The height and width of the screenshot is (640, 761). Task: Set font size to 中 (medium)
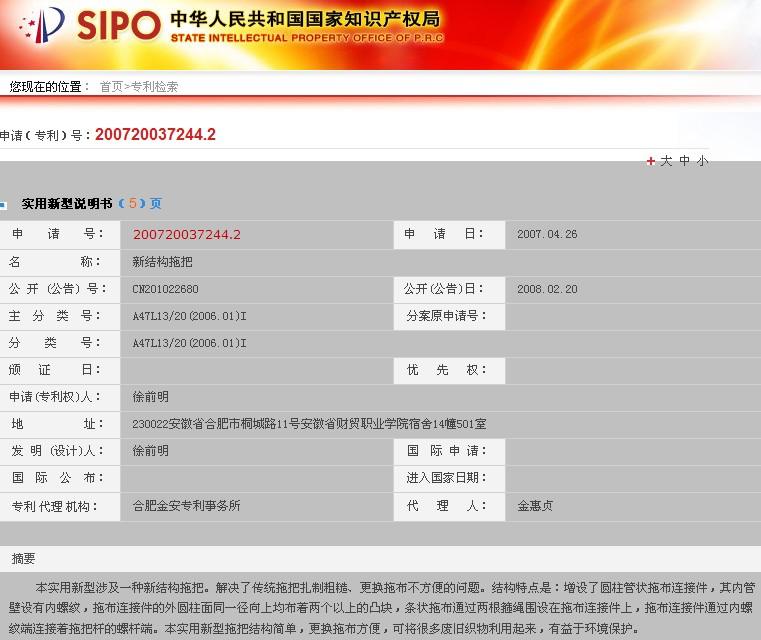685,161
